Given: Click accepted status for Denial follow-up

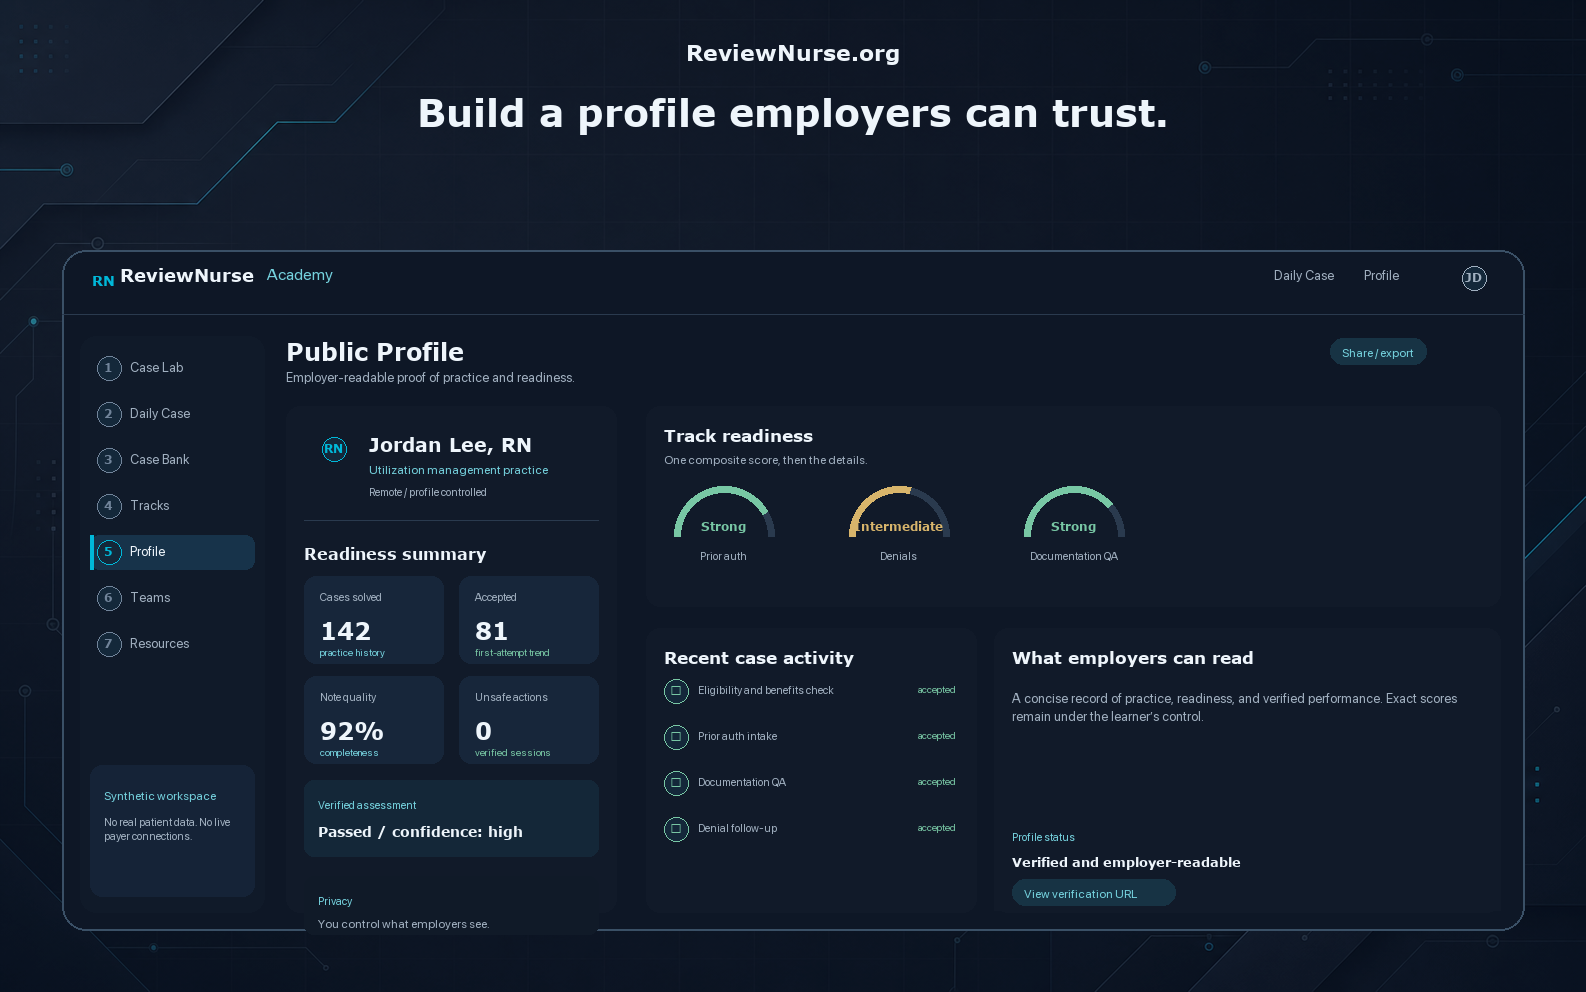Looking at the screenshot, I should point(936,828).
